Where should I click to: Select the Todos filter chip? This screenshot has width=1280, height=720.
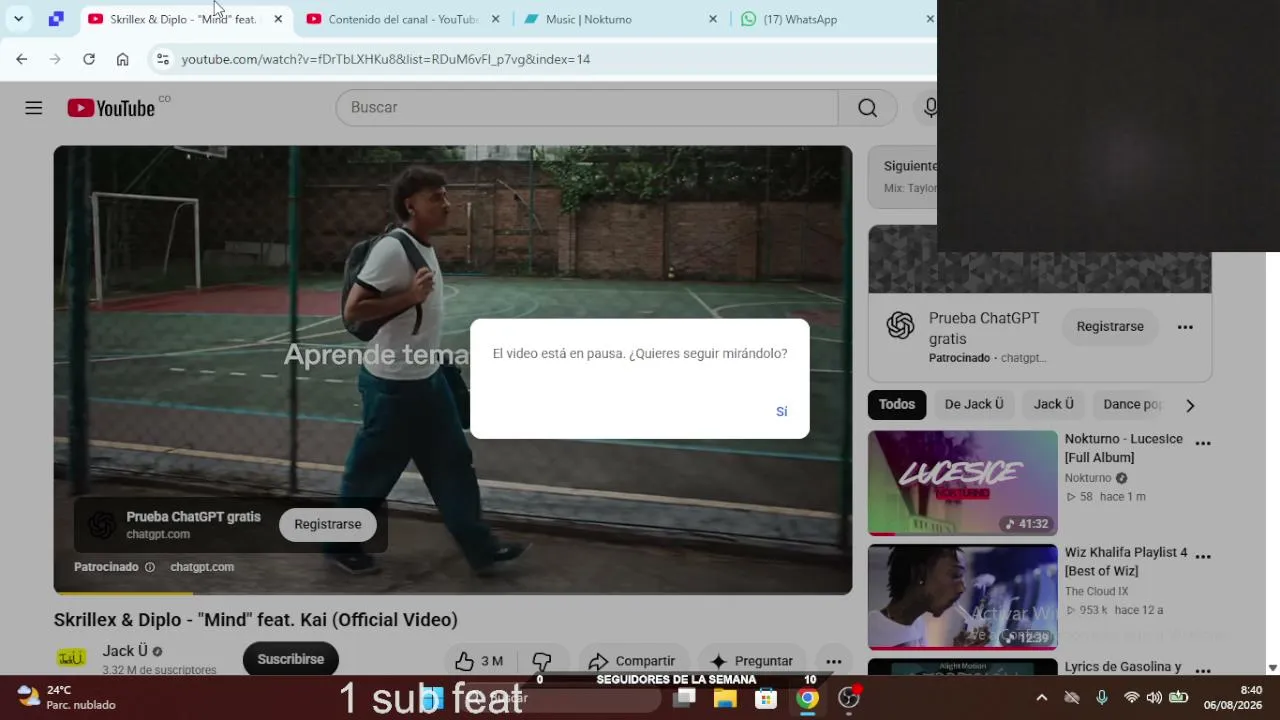pos(897,405)
